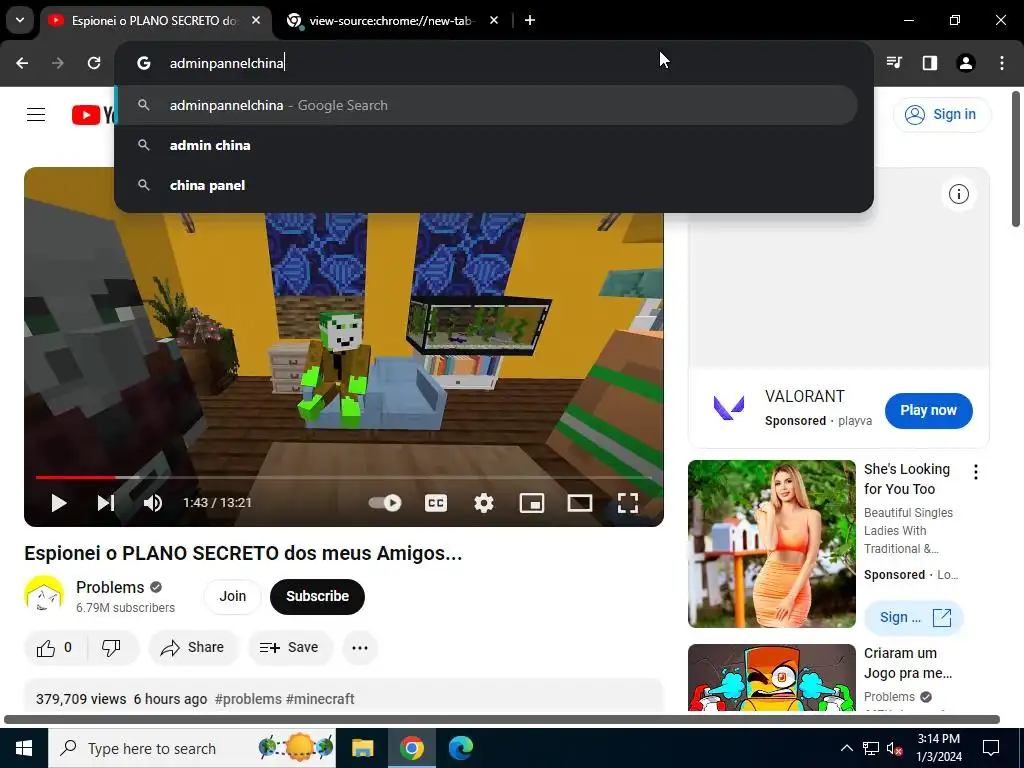The image size is (1024, 768).
Task: Reload the current page
Action: pyautogui.click(x=94, y=63)
